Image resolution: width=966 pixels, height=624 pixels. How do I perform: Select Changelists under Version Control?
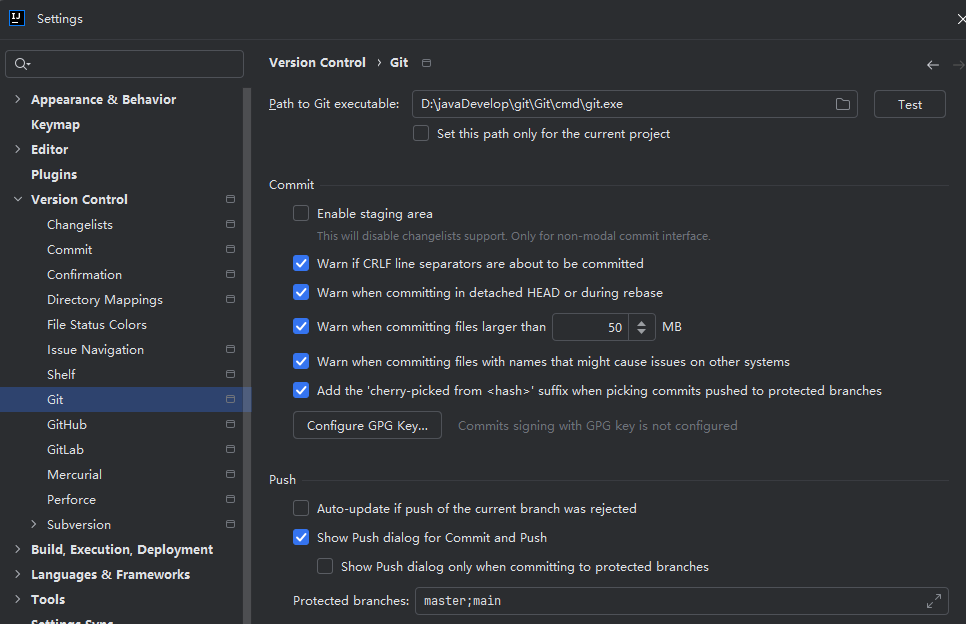click(80, 224)
